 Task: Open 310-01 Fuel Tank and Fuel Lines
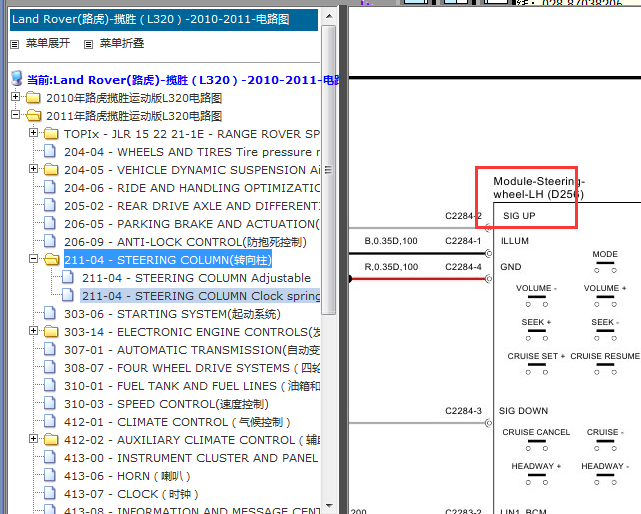coord(192,386)
